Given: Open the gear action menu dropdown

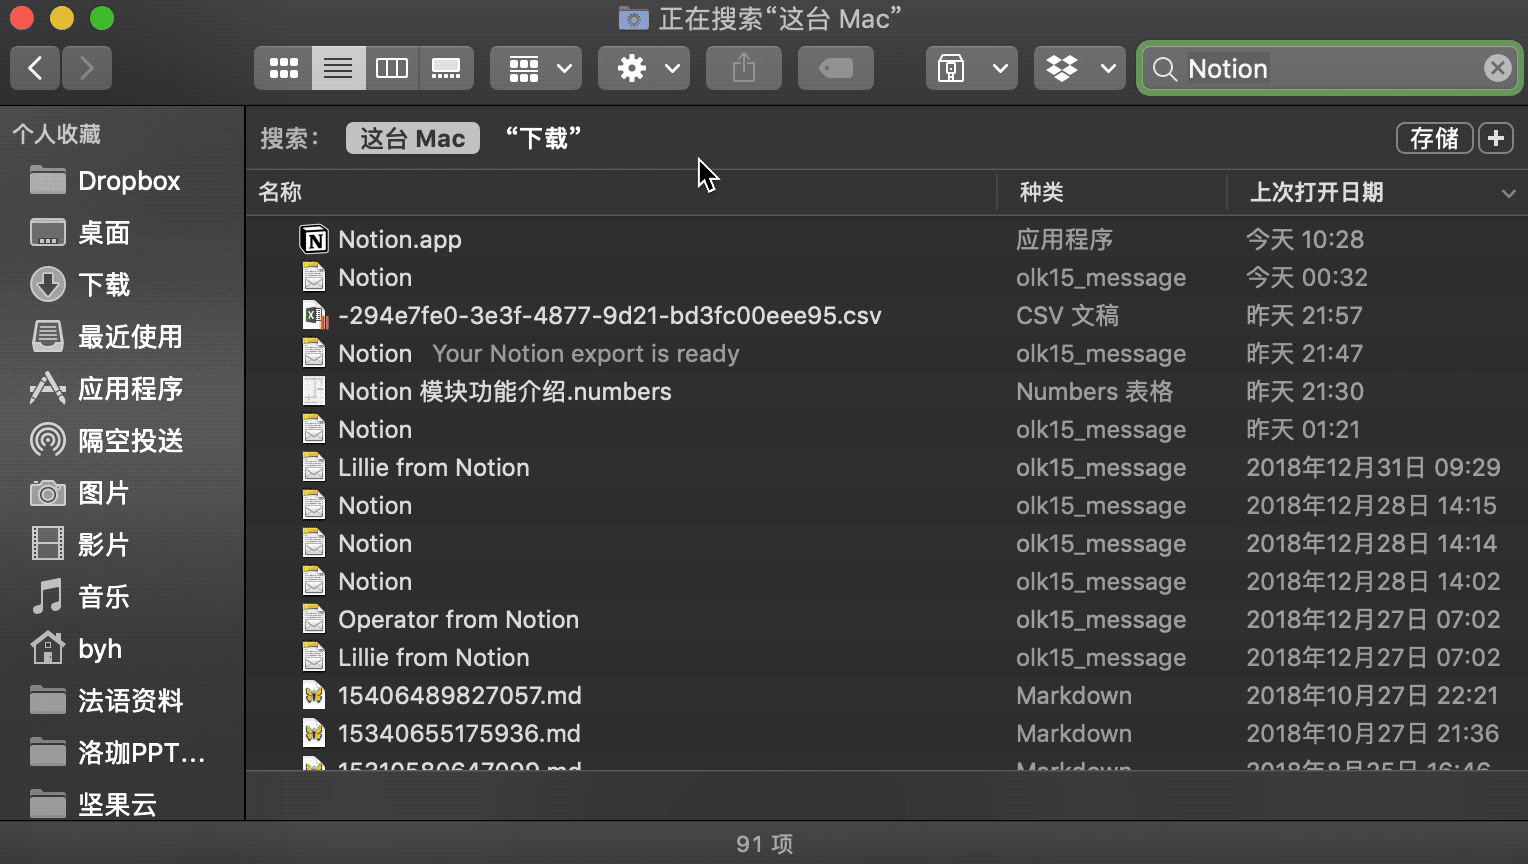Looking at the screenshot, I should [644, 68].
